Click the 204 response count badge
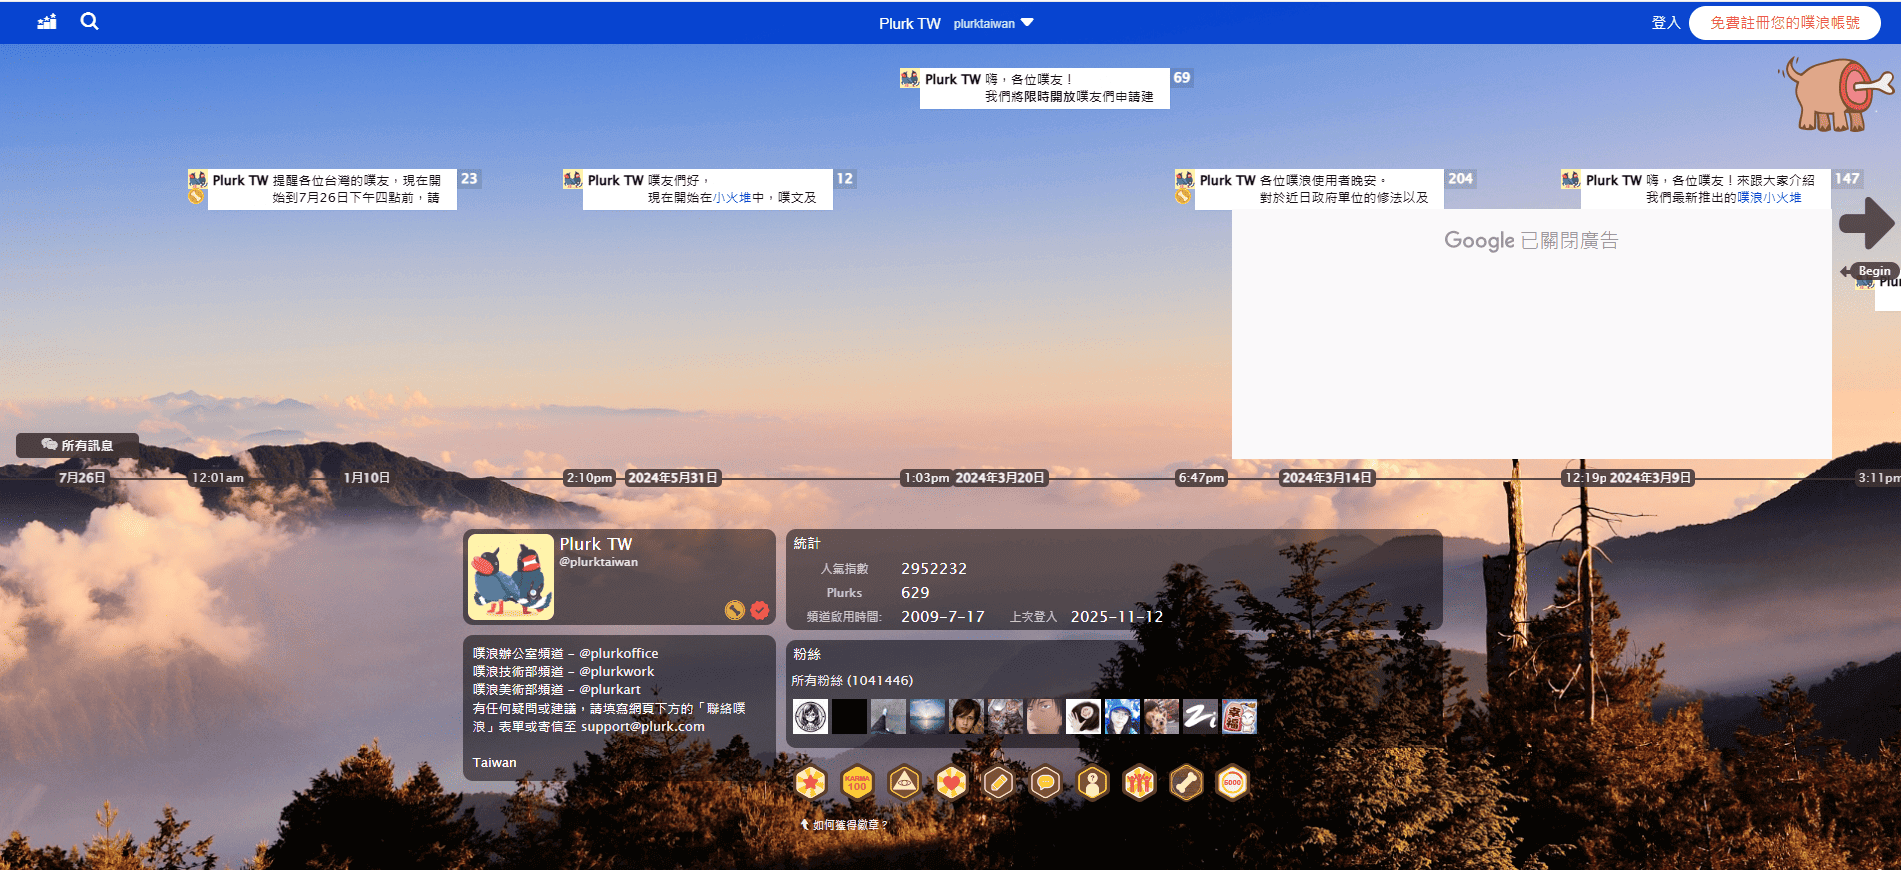The image size is (1901, 870). click(1460, 179)
